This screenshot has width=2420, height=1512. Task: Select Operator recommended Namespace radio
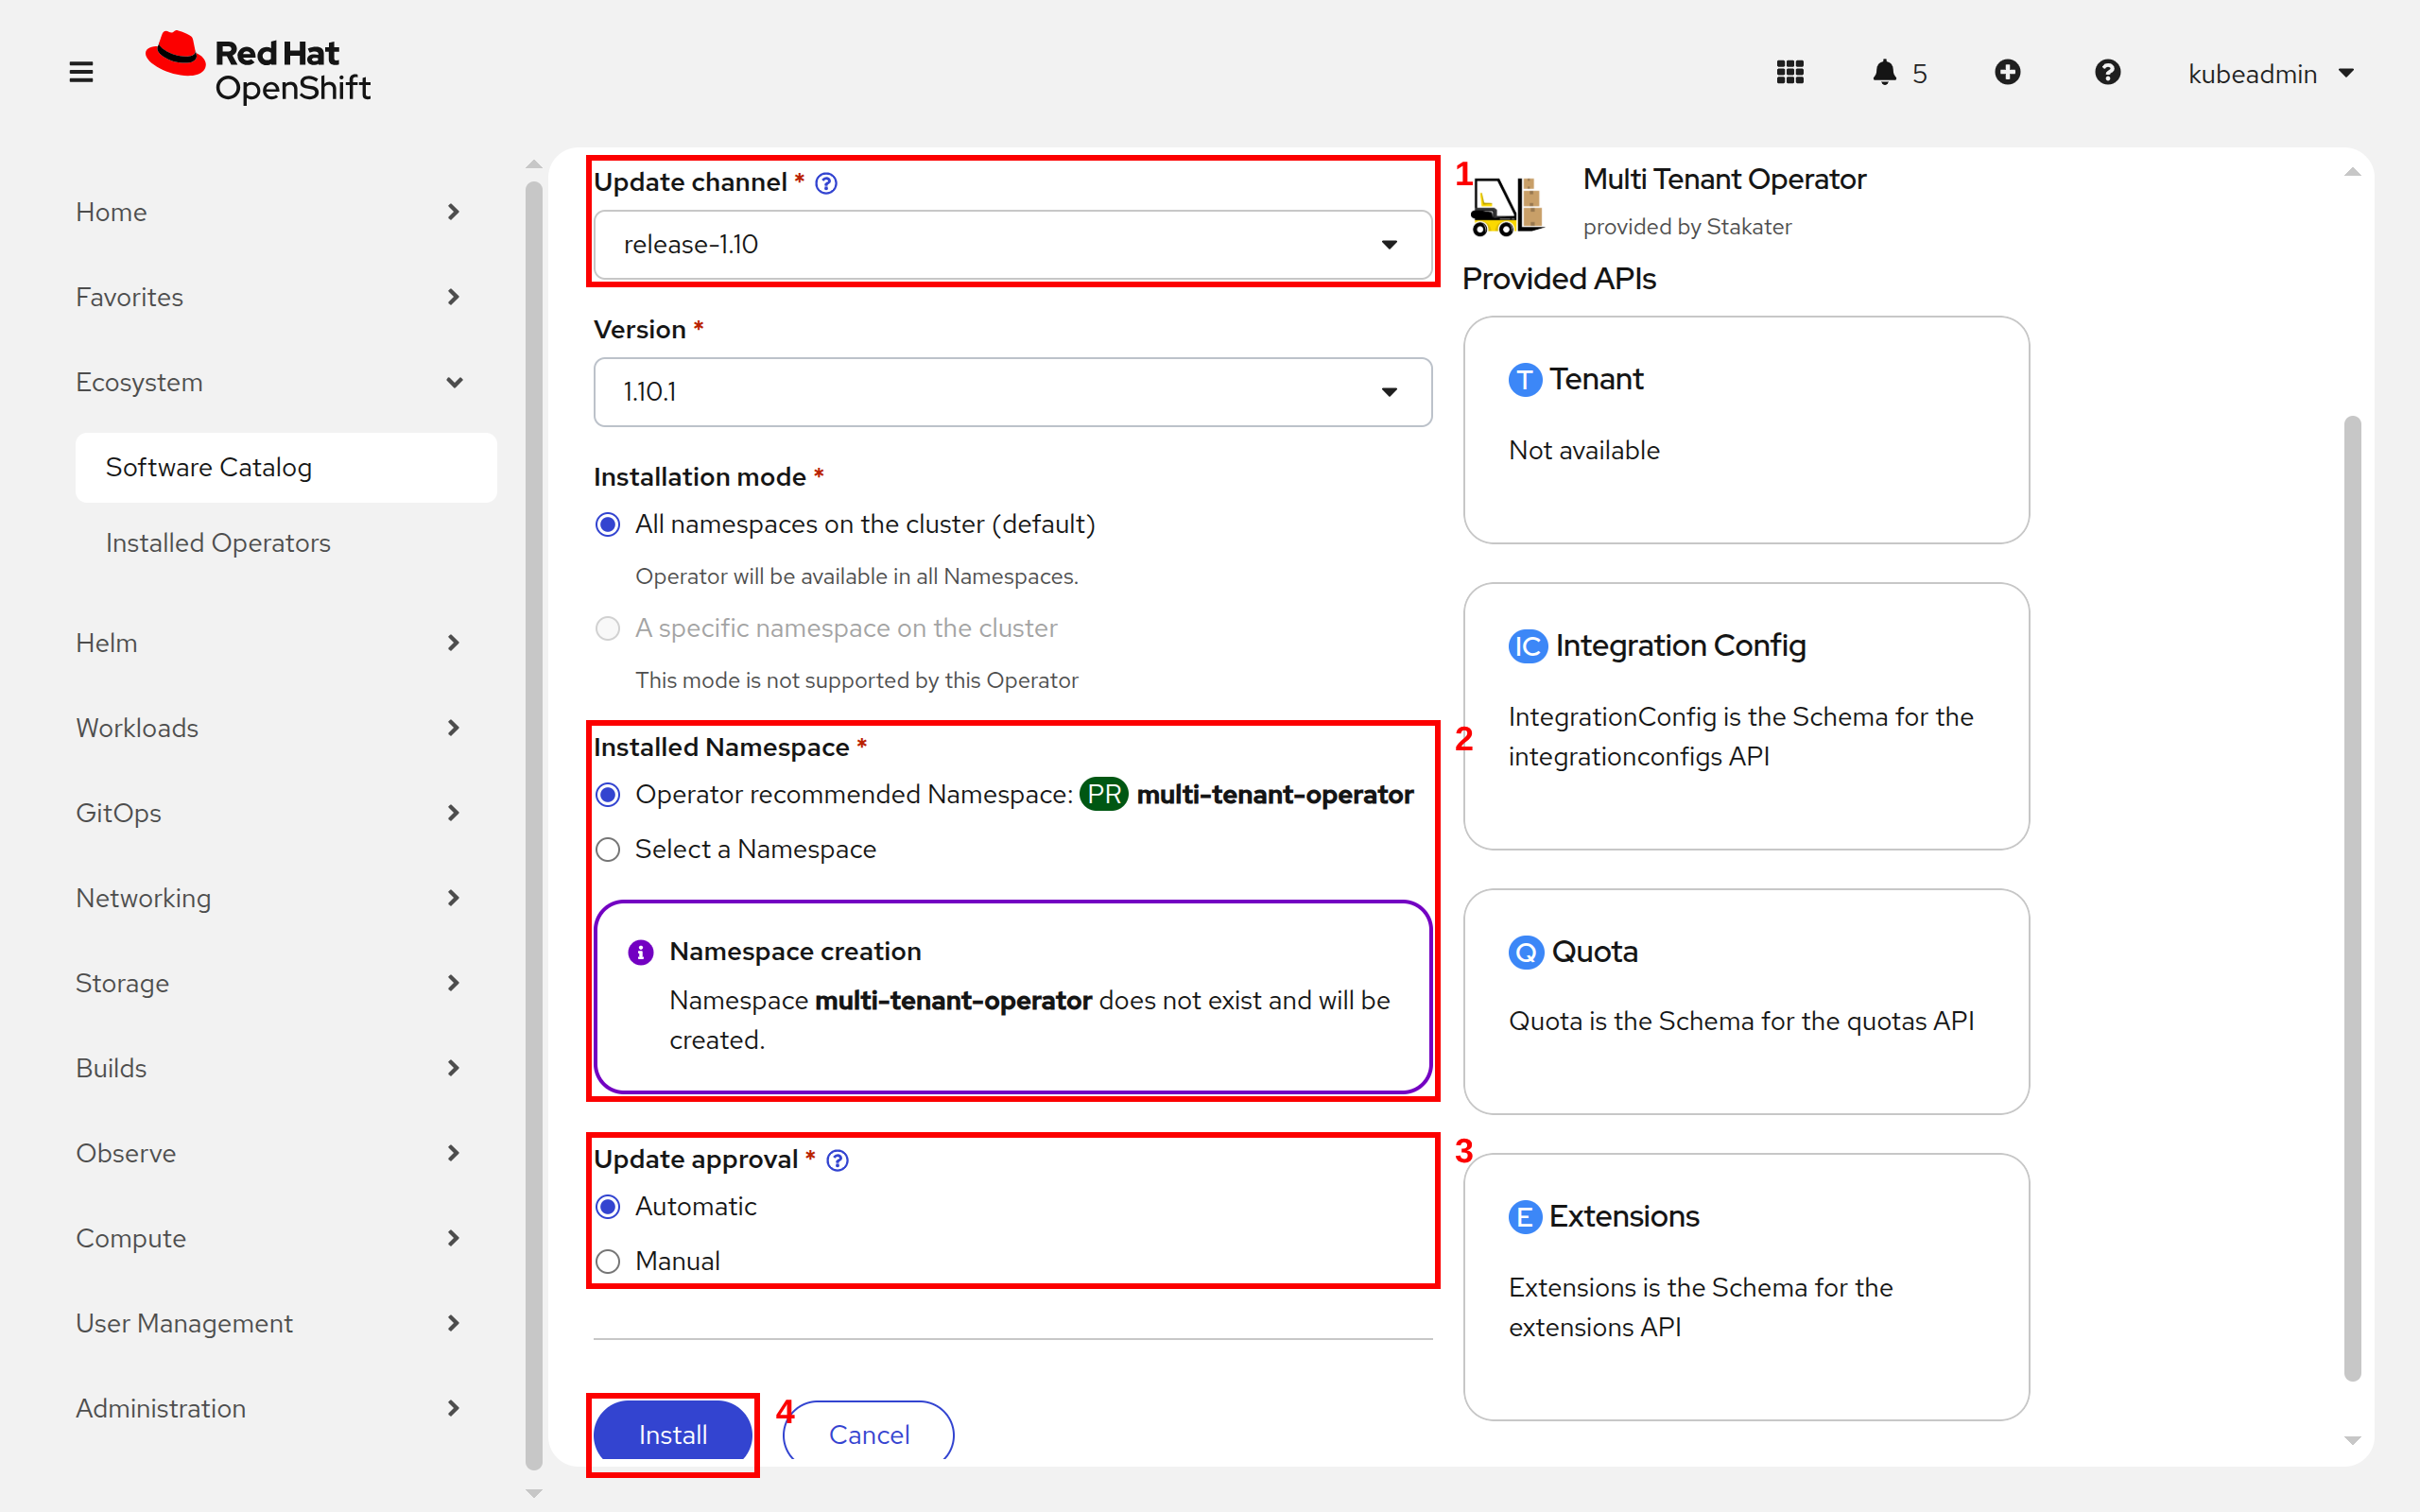coord(608,795)
